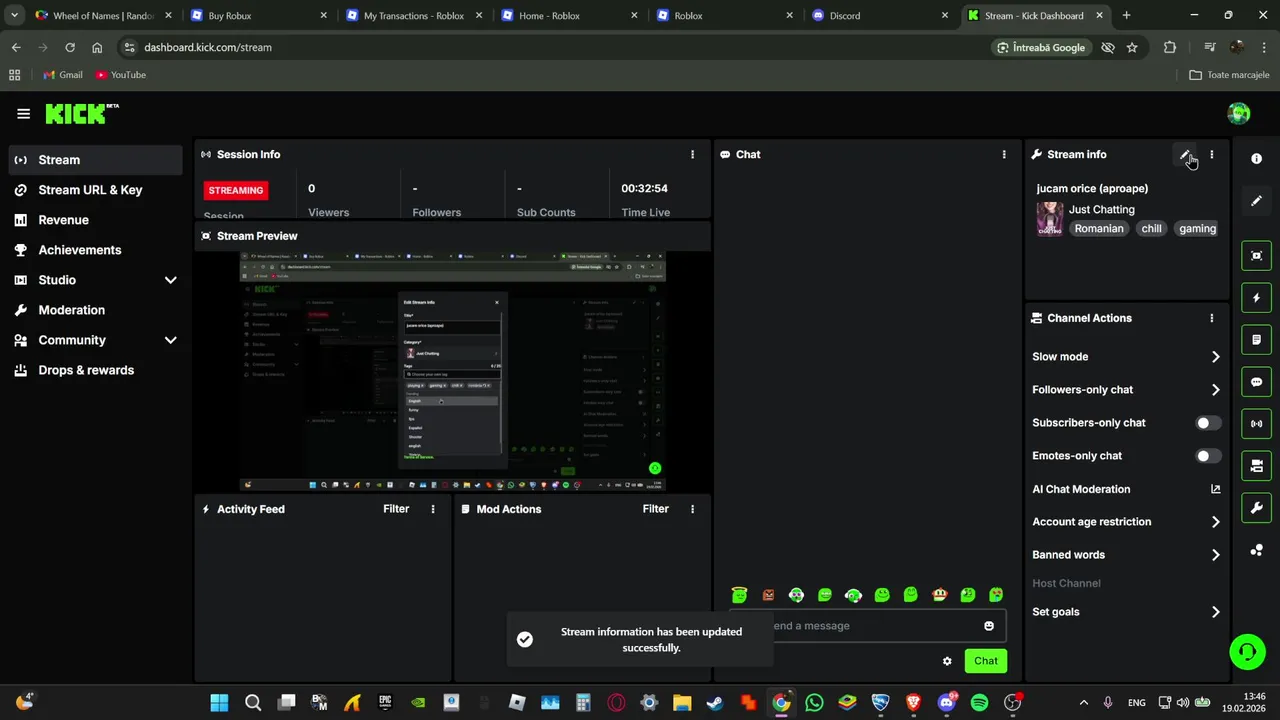Open the Kick hamburger menu
This screenshot has height=720, width=1280.
23,114
